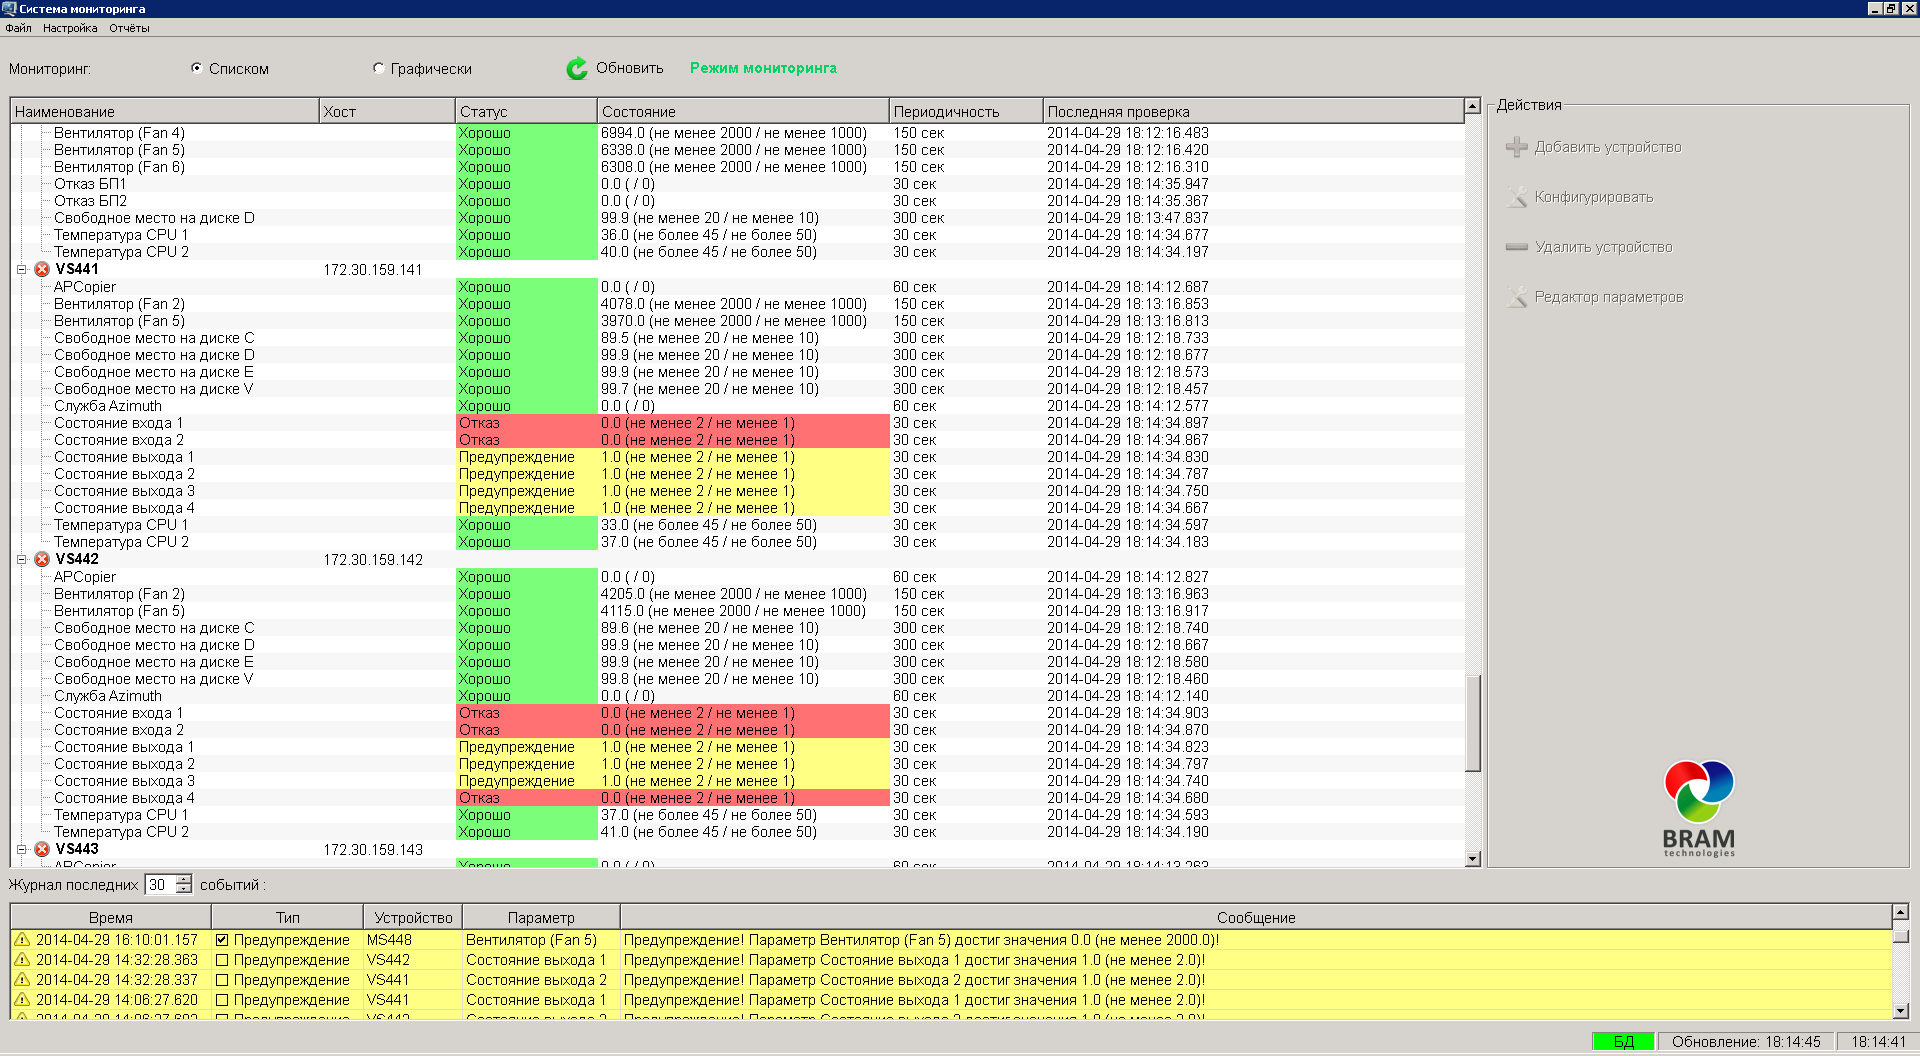Screen dimensions: 1920x1056
Task: Click the application icon in title bar
Action: 9,8
